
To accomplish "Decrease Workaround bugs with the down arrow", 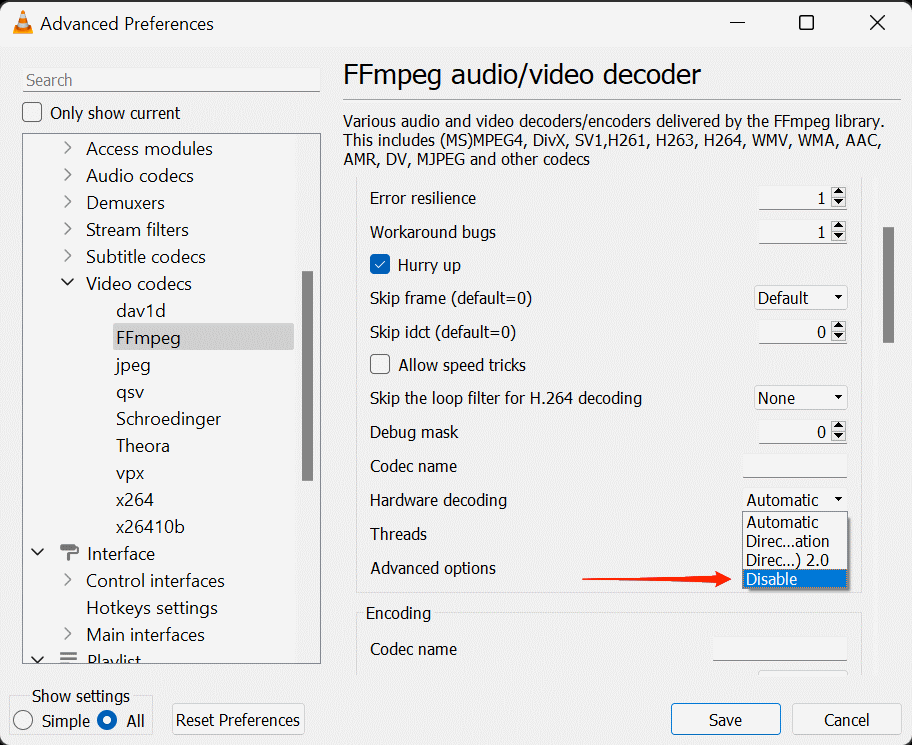I will (838, 237).
